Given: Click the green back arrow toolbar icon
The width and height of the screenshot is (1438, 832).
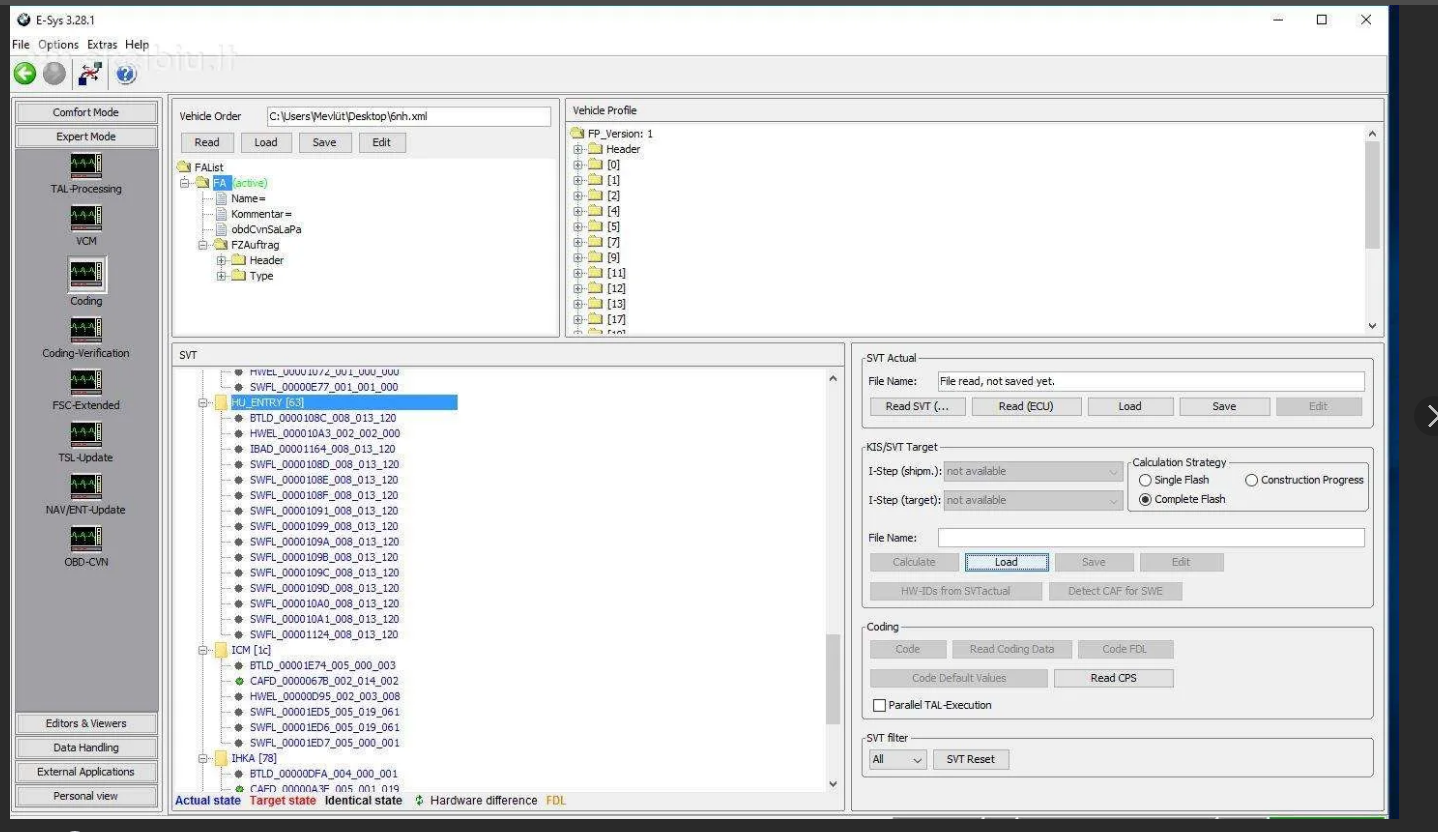Looking at the screenshot, I should pyautogui.click(x=24, y=75).
